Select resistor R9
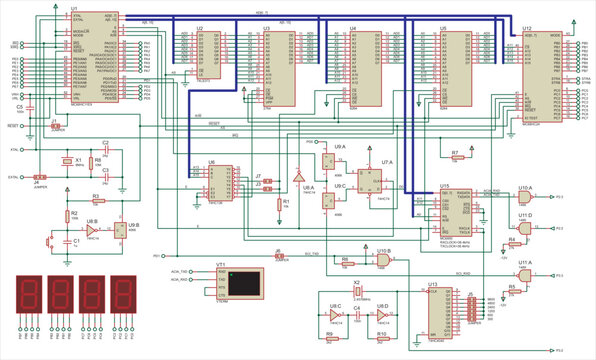 pyautogui.click(x=333, y=338)
